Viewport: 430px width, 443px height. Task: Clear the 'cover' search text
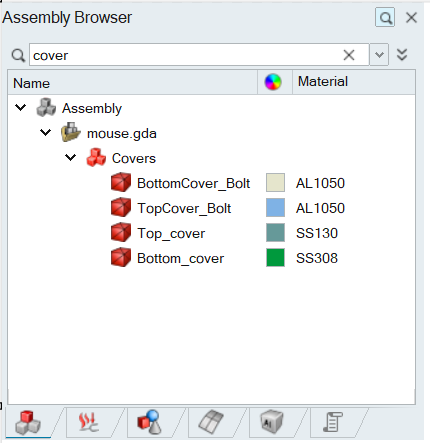point(349,55)
